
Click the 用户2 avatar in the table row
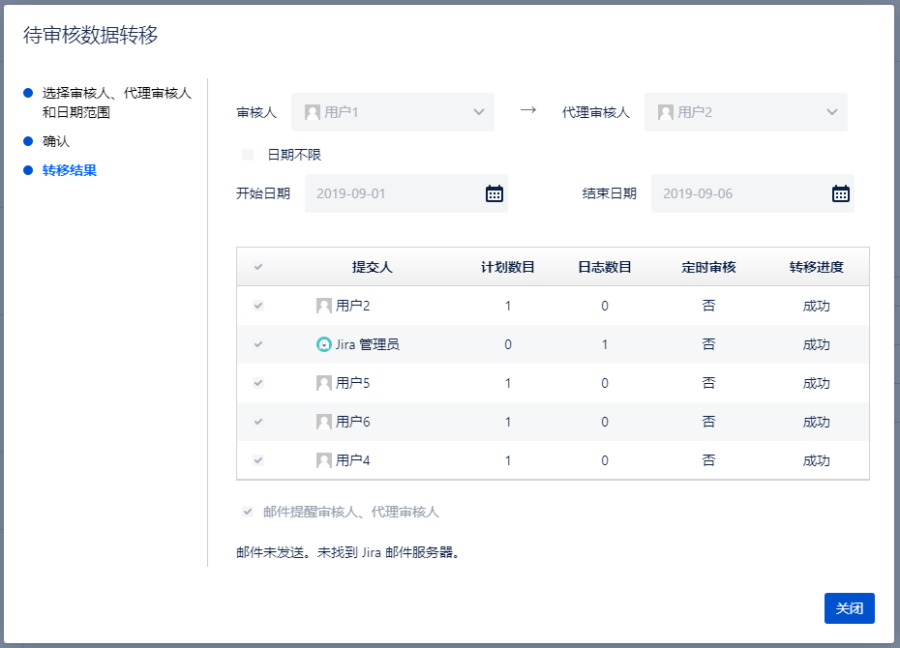[324, 306]
